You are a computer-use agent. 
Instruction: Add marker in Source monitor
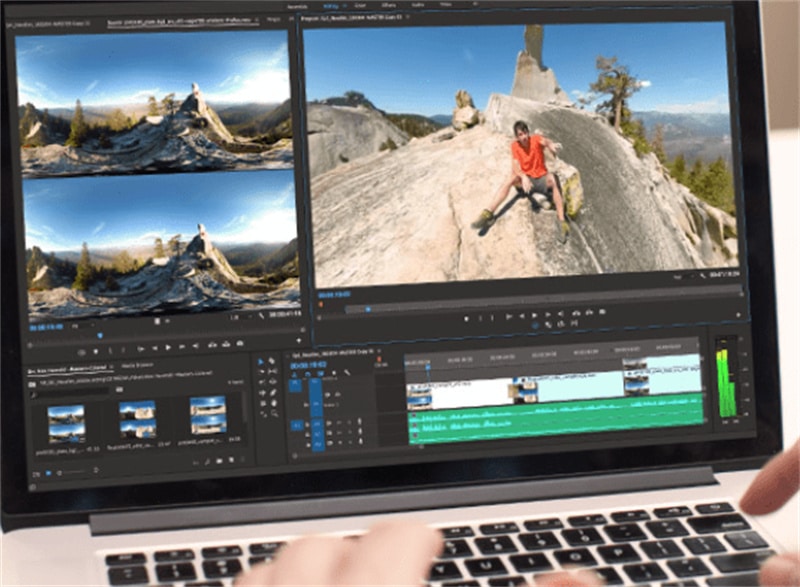(x=95, y=351)
